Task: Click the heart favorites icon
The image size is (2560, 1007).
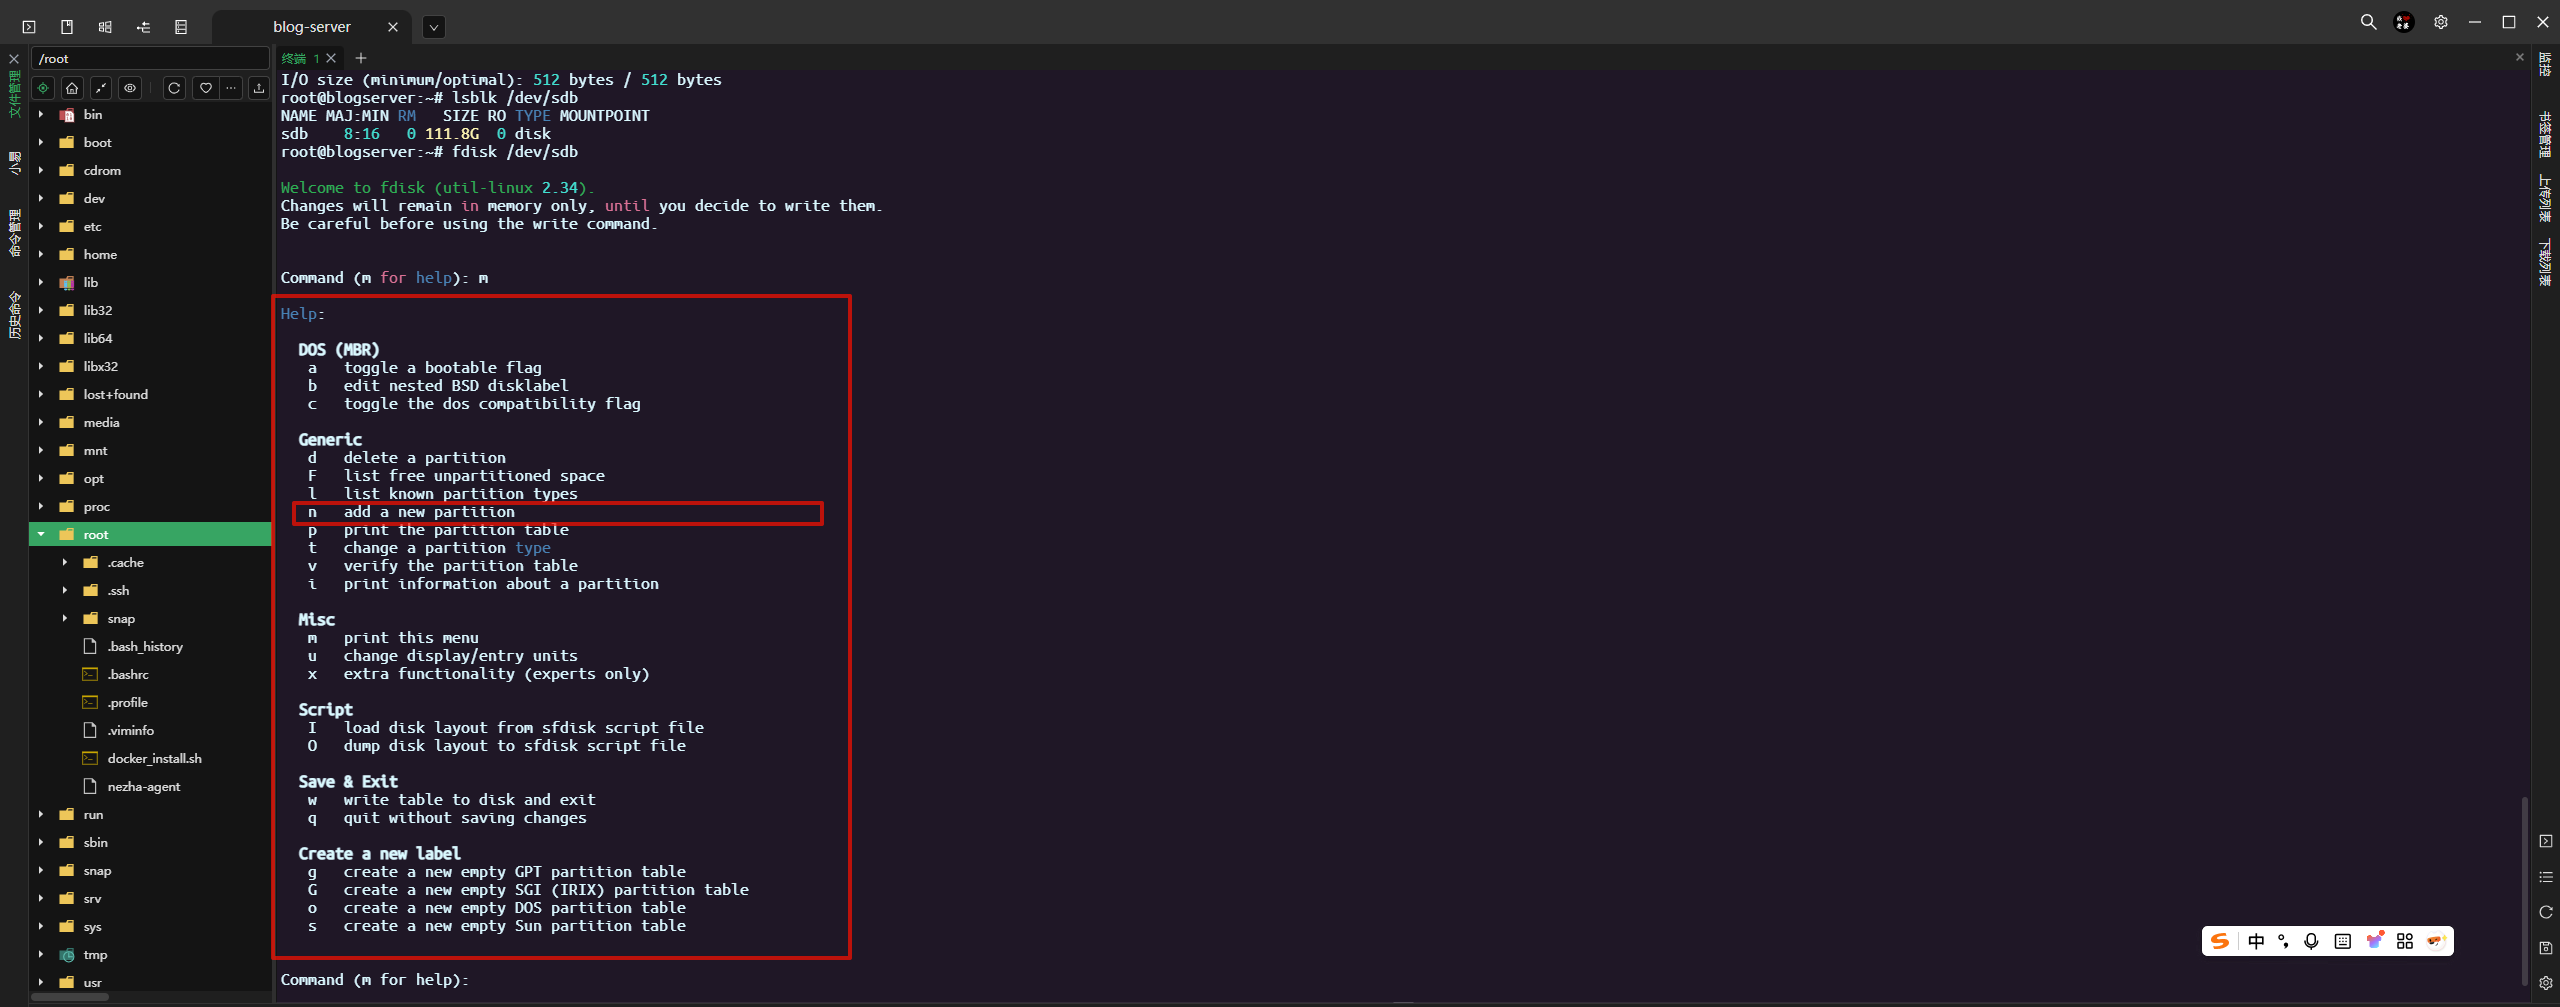Action: tap(205, 88)
